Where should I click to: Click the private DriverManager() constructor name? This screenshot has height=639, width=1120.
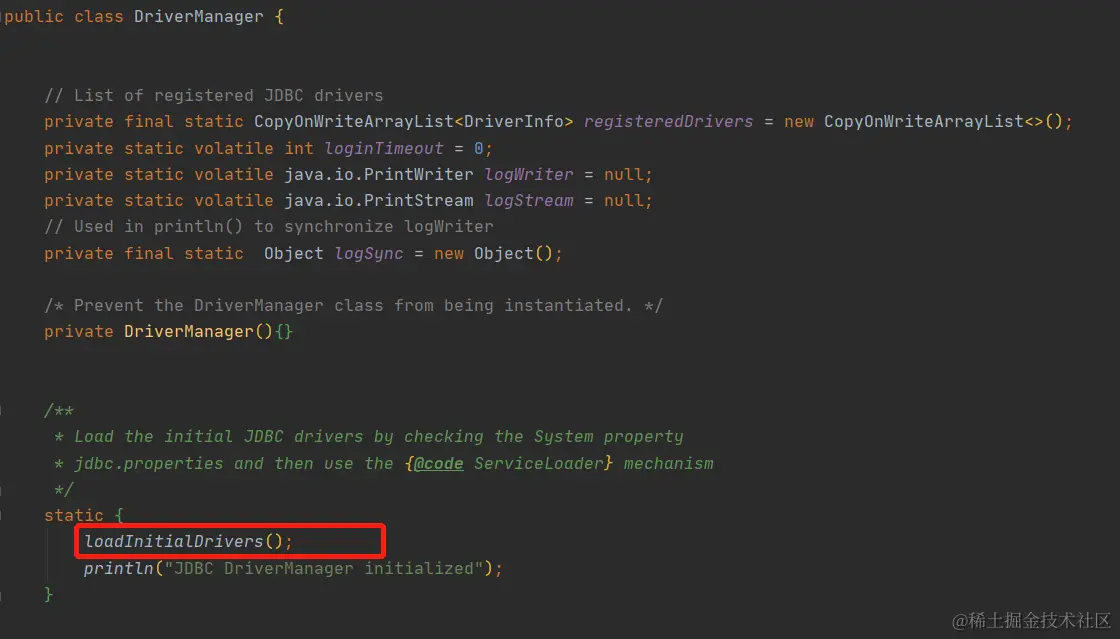click(189, 332)
